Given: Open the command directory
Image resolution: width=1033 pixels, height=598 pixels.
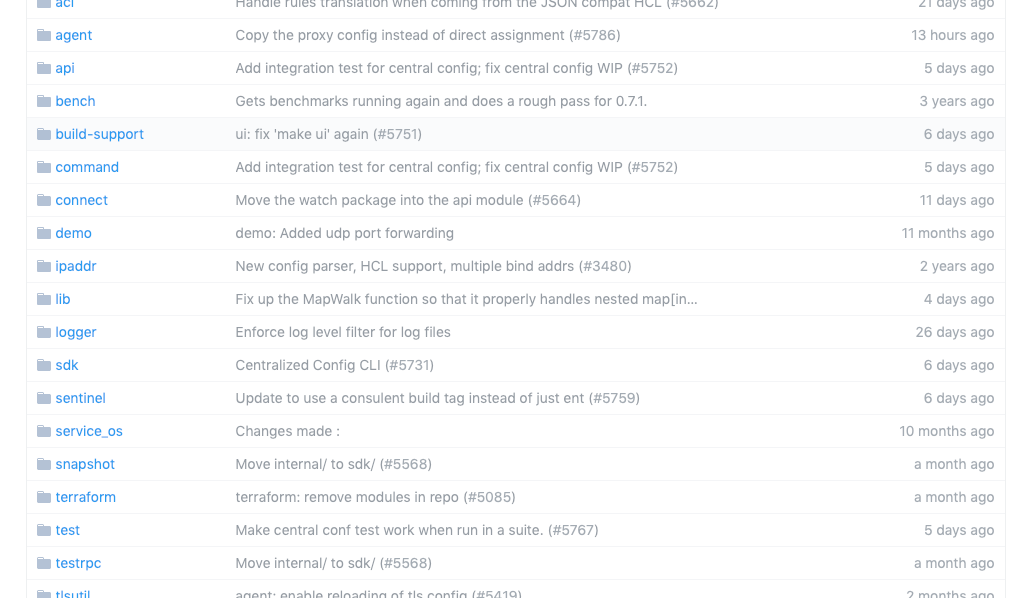Looking at the screenshot, I should [87, 167].
